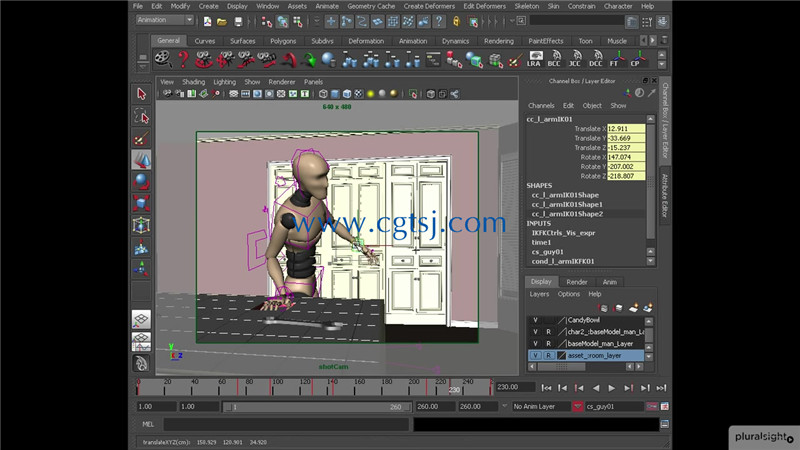The height and width of the screenshot is (450, 800).
Task: Click the DCC shelf button
Action: 595,59
